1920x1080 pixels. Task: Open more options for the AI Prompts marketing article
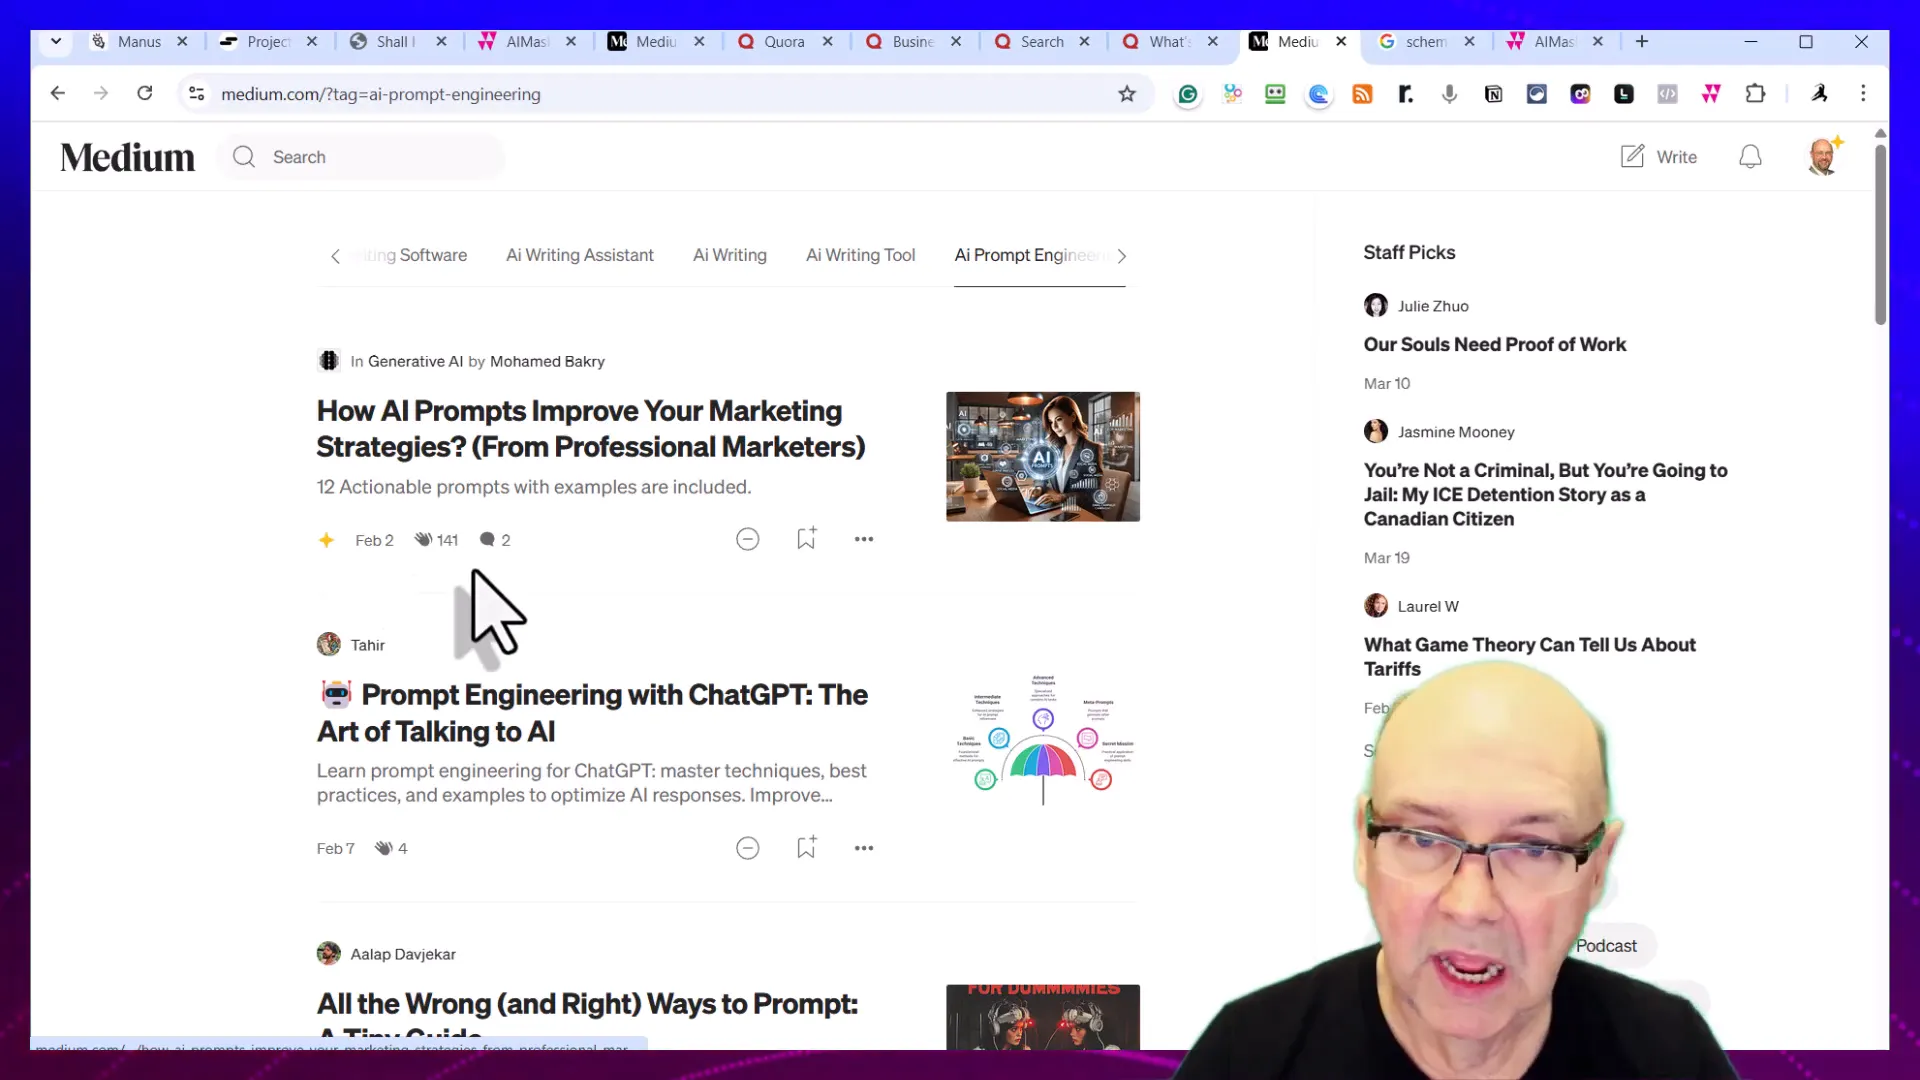click(x=864, y=539)
